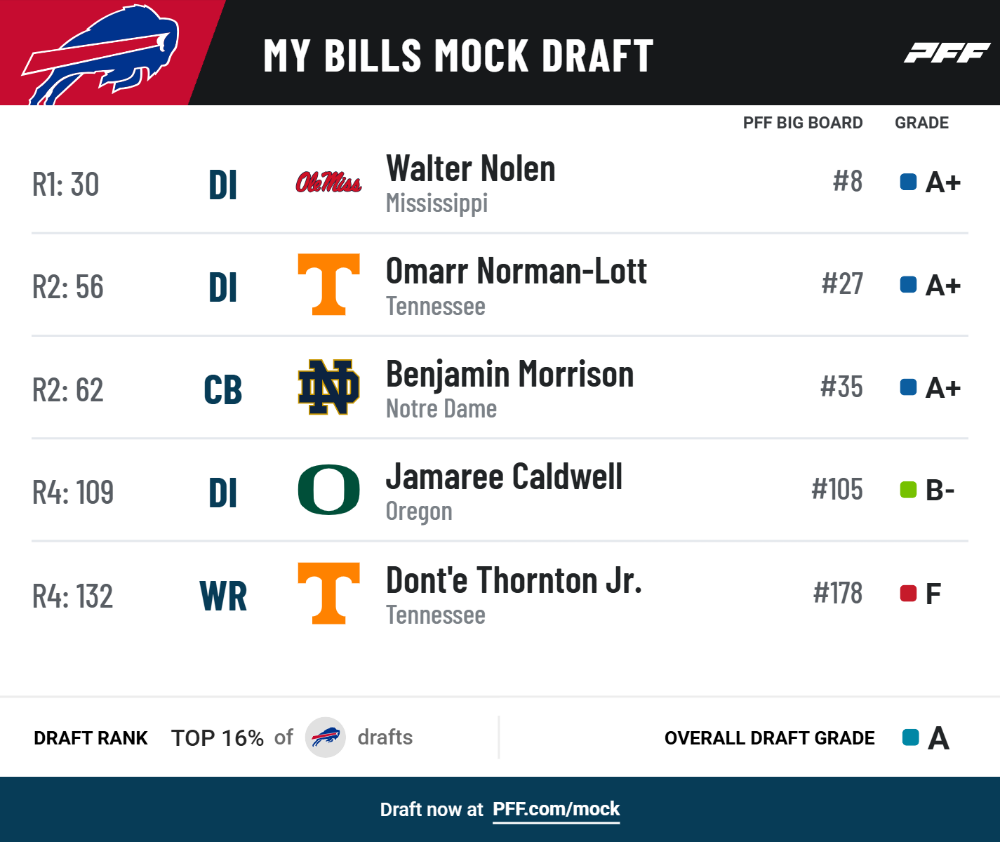
Task: Select the Benjamin Morrison player name
Action: coord(510,374)
